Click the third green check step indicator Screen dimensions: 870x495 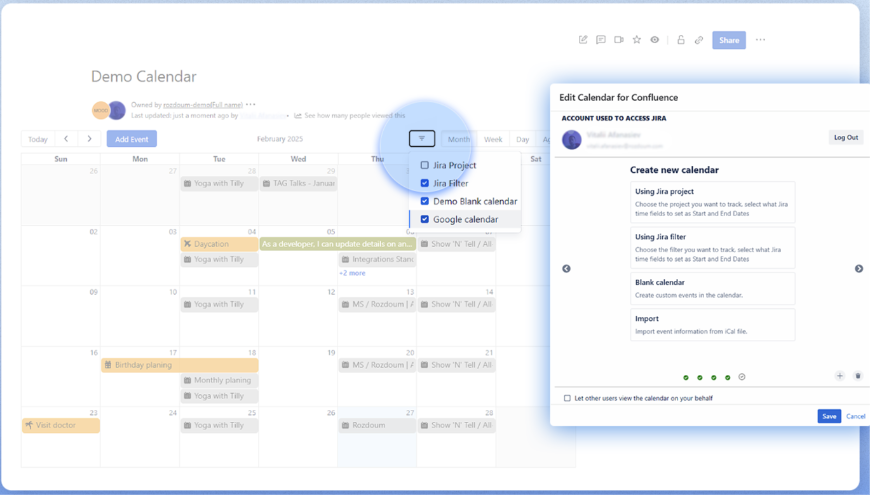click(x=714, y=377)
